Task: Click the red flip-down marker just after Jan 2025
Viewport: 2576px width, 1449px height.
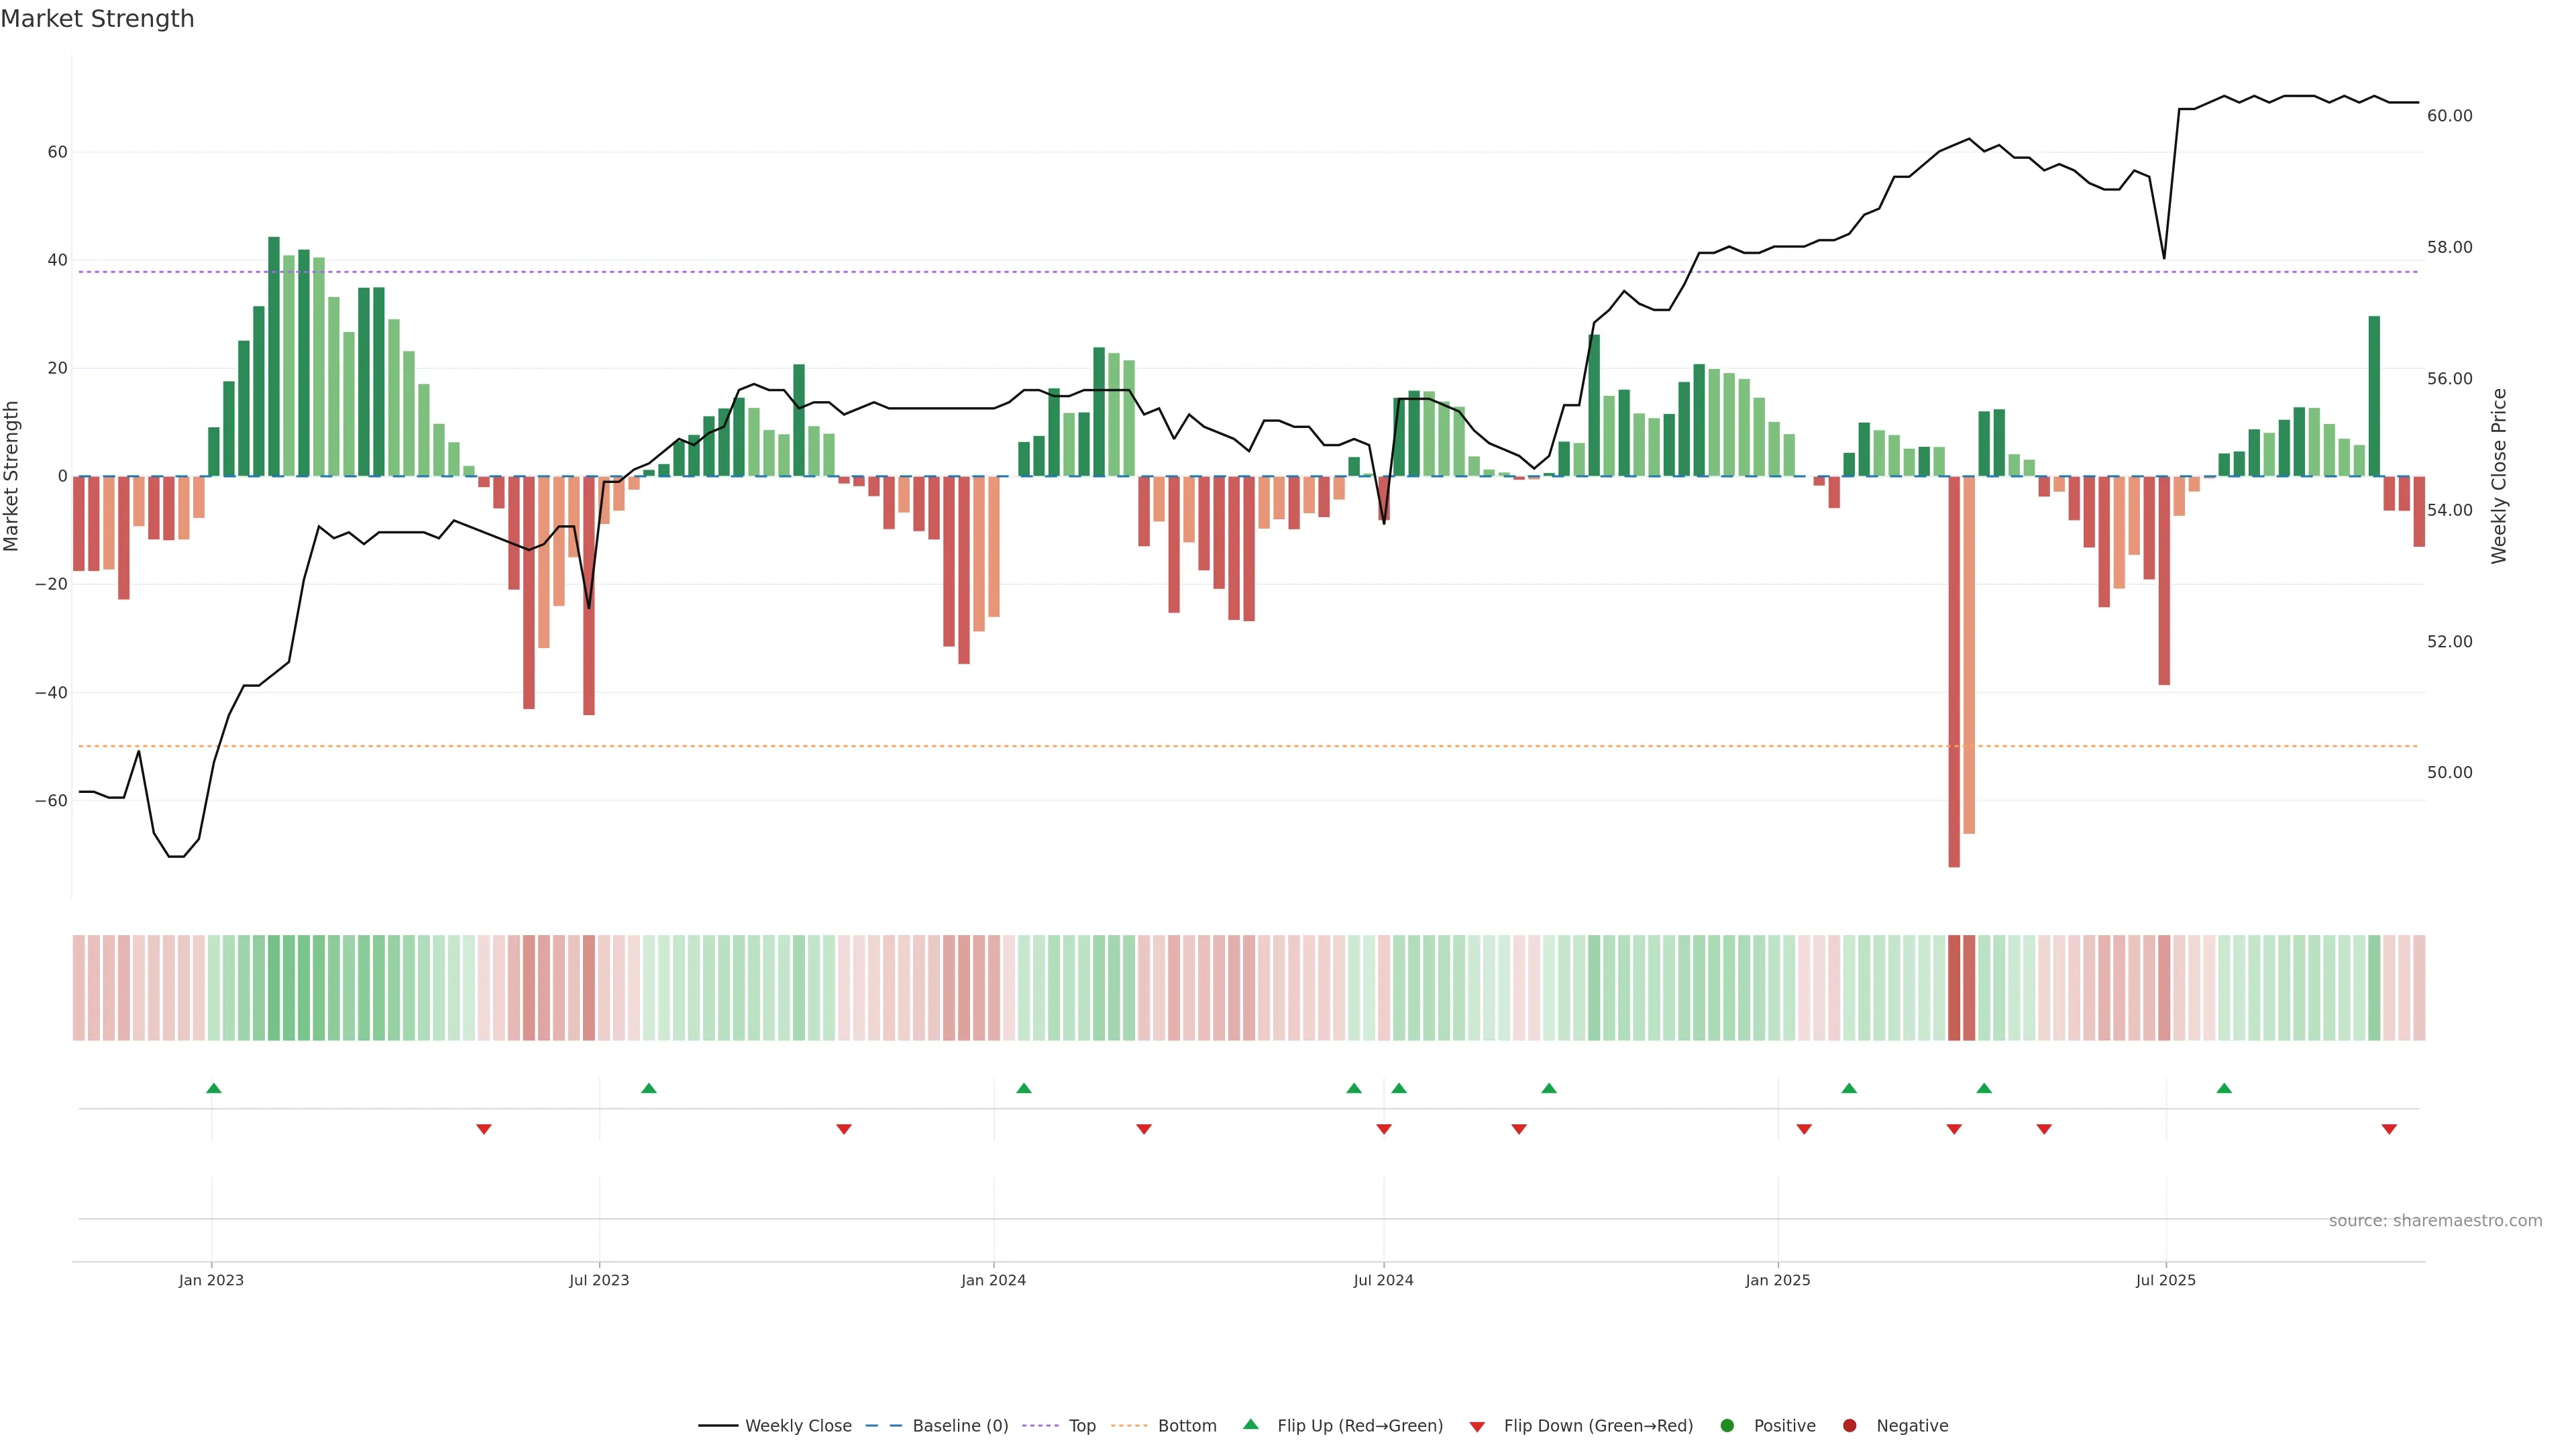Action: tap(1804, 1129)
